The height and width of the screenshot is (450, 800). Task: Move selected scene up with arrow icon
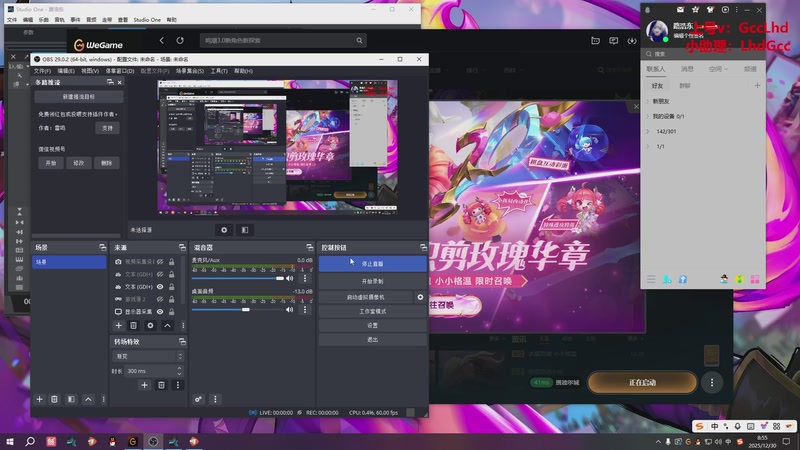coord(88,399)
